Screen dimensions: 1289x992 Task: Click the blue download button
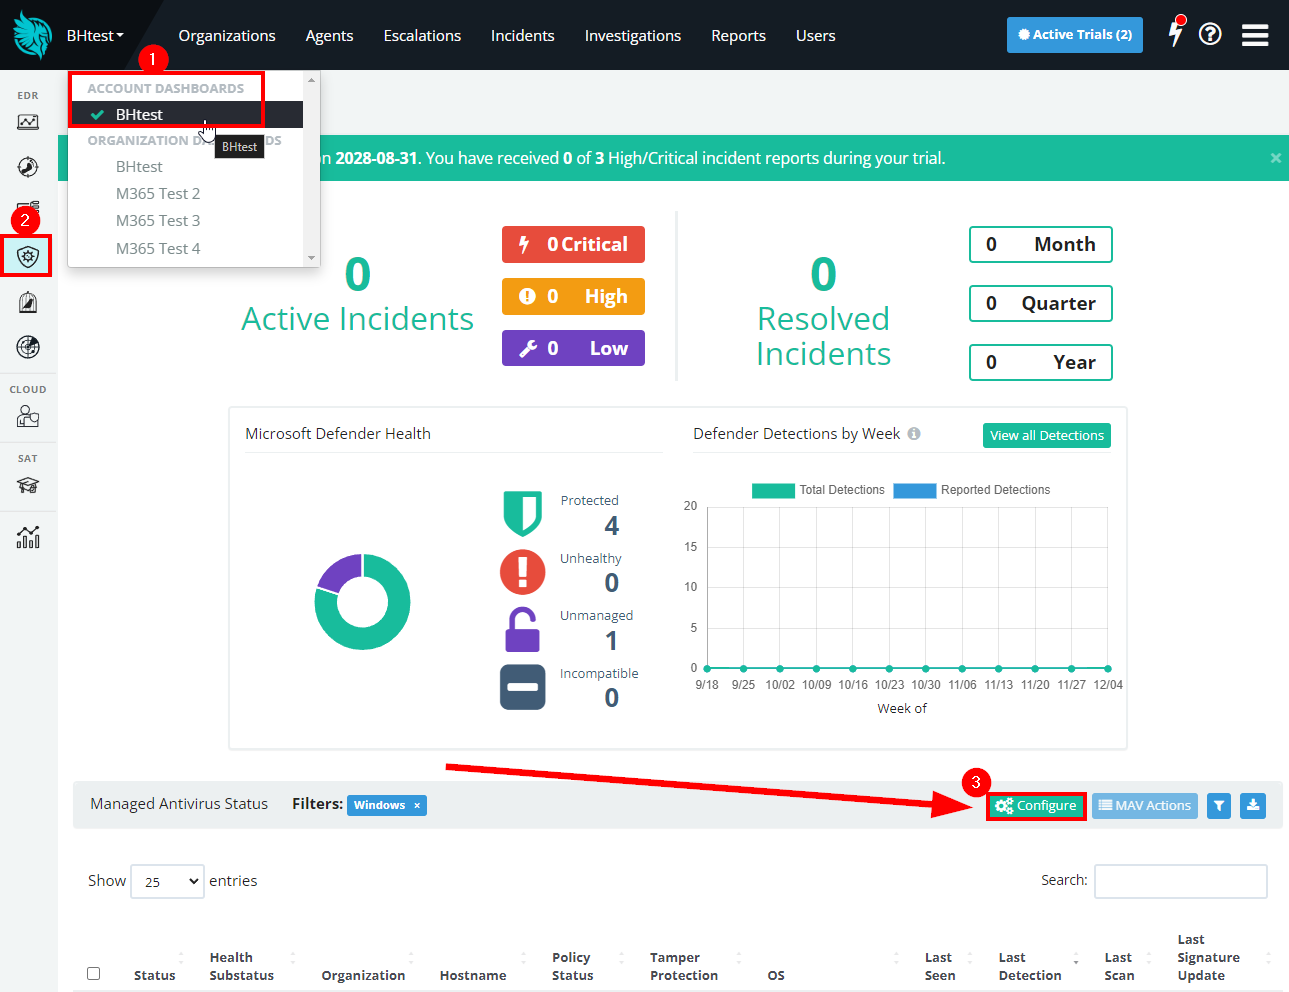click(1253, 806)
